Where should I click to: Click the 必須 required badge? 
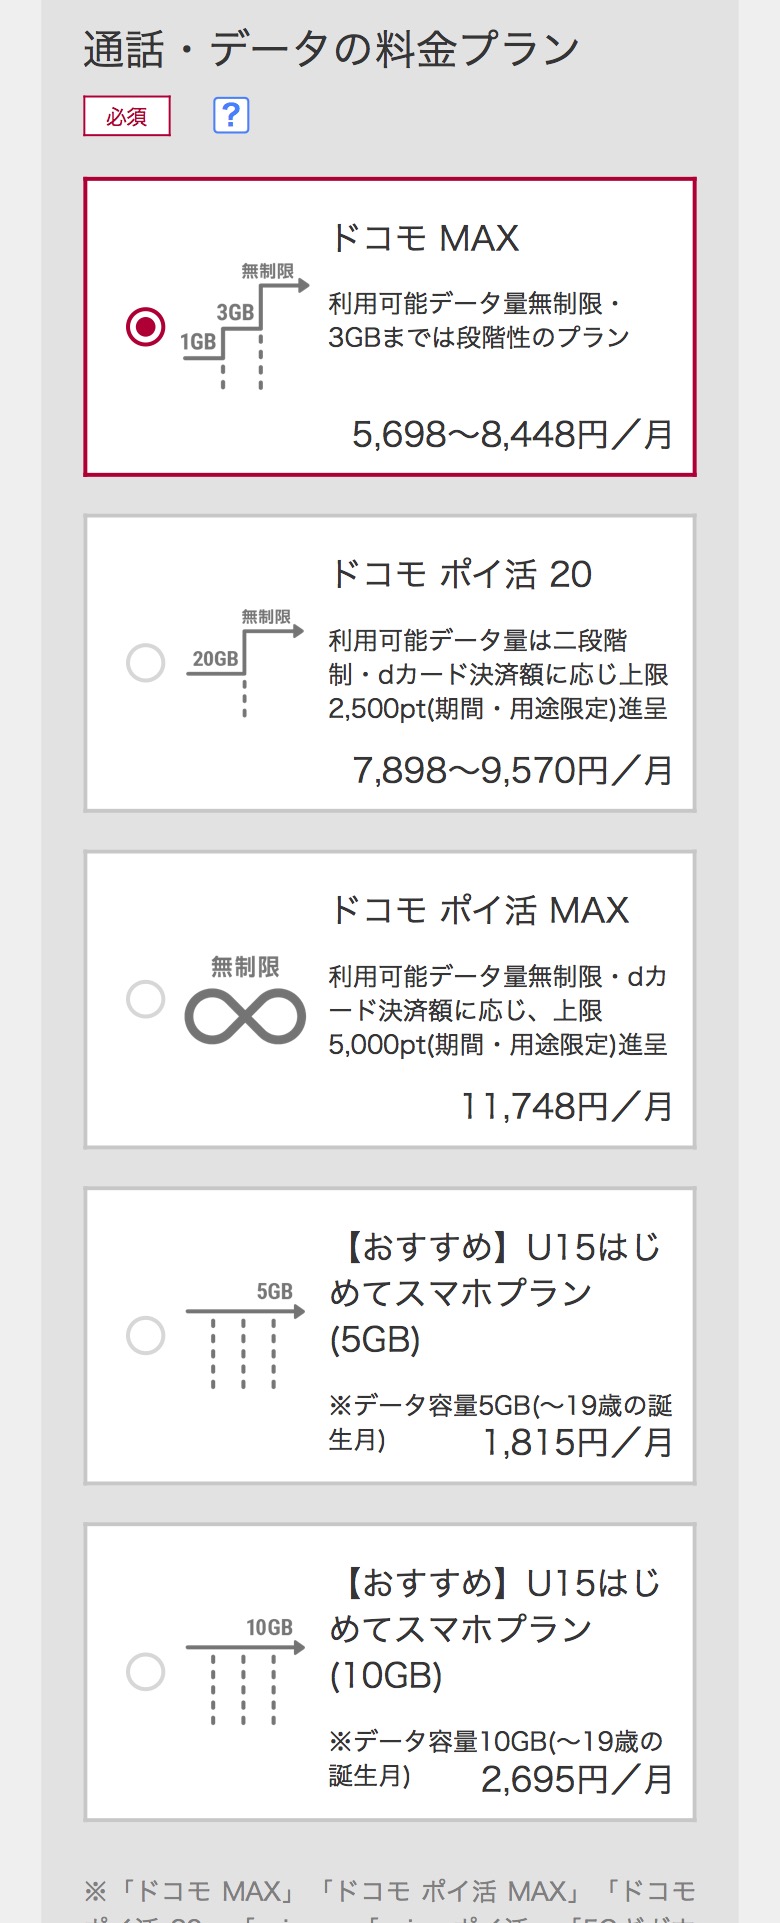pos(126,117)
